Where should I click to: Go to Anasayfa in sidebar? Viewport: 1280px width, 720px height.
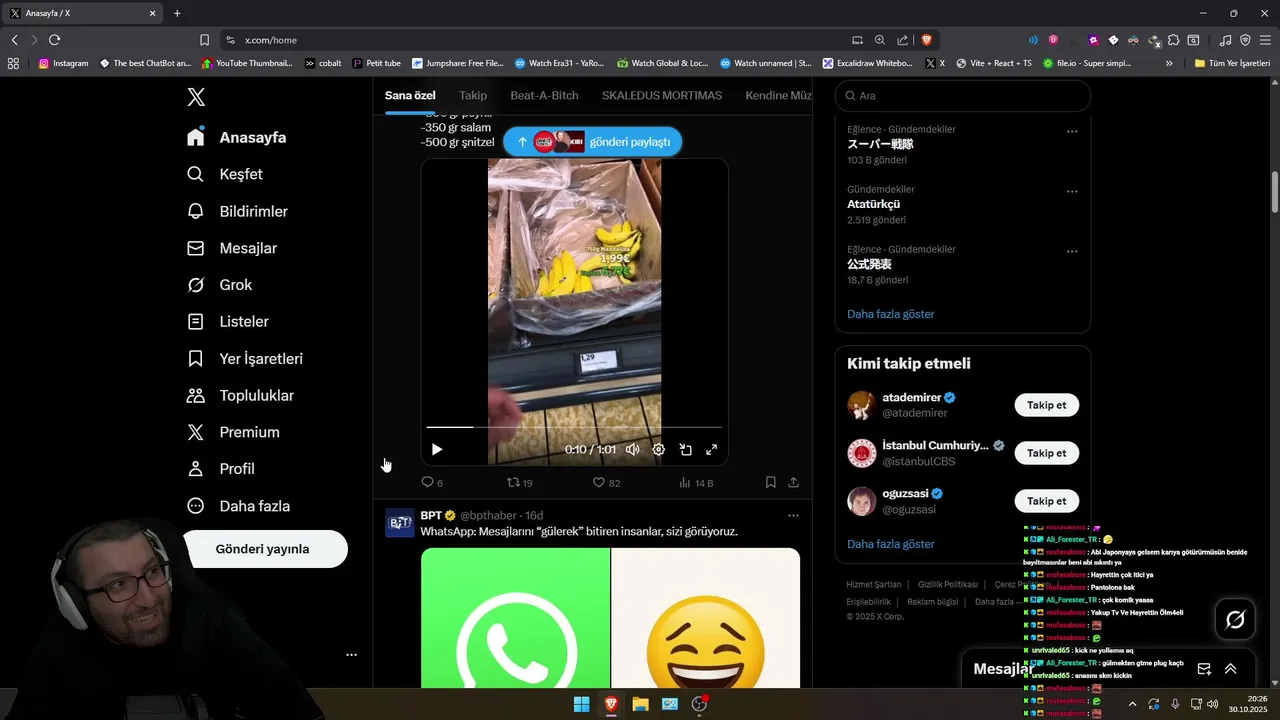point(237,137)
